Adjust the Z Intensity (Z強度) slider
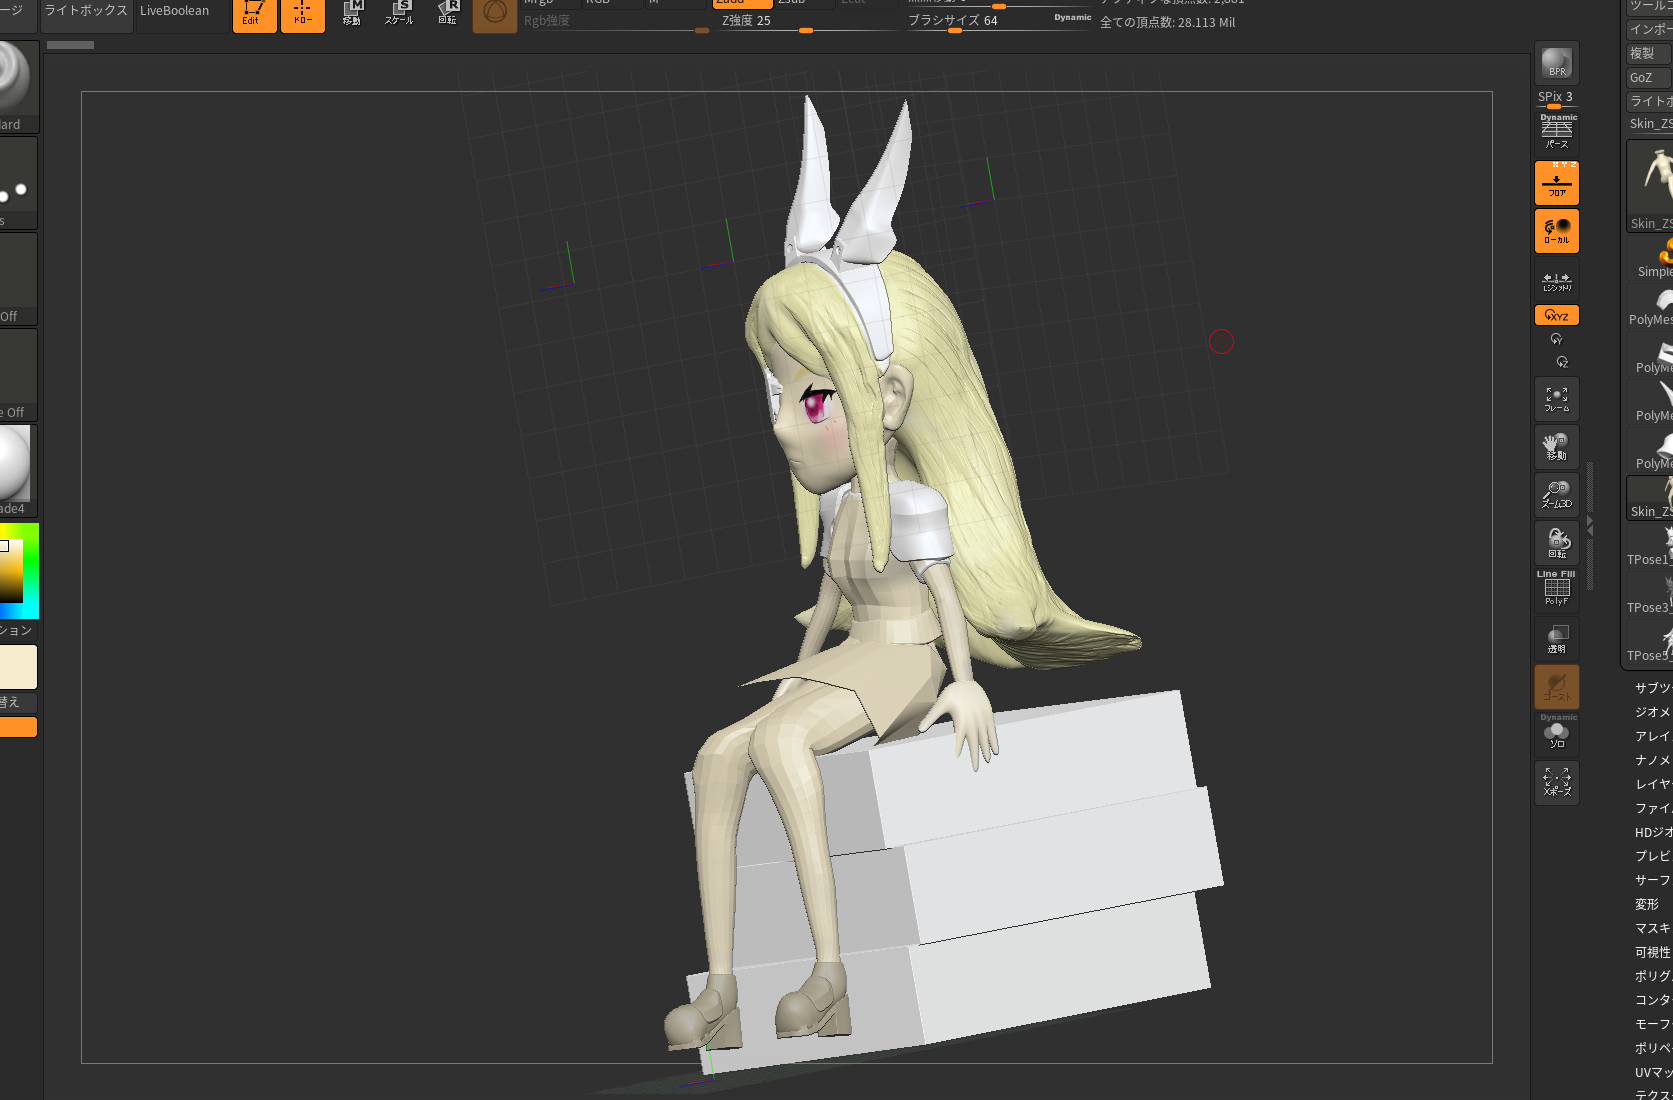The height and width of the screenshot is (1100, 1673). click(808, 21)
